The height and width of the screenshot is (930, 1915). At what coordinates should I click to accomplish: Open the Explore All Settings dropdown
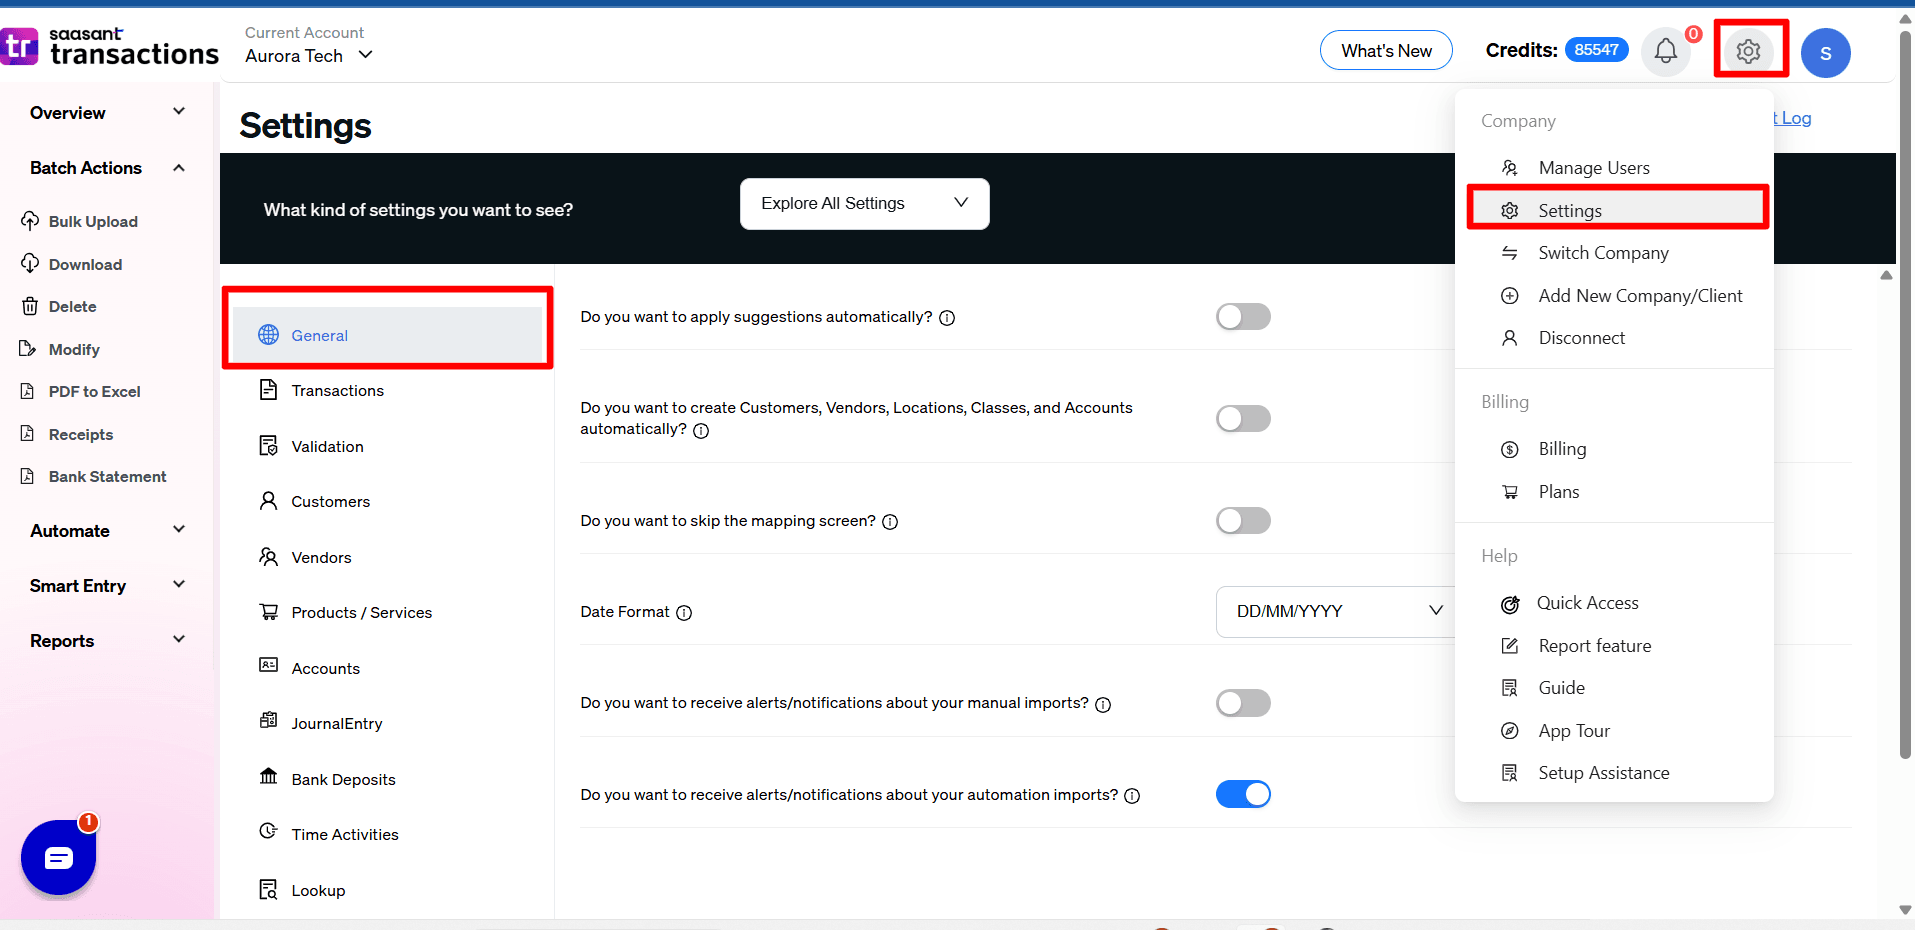click(x=864, y=204)
